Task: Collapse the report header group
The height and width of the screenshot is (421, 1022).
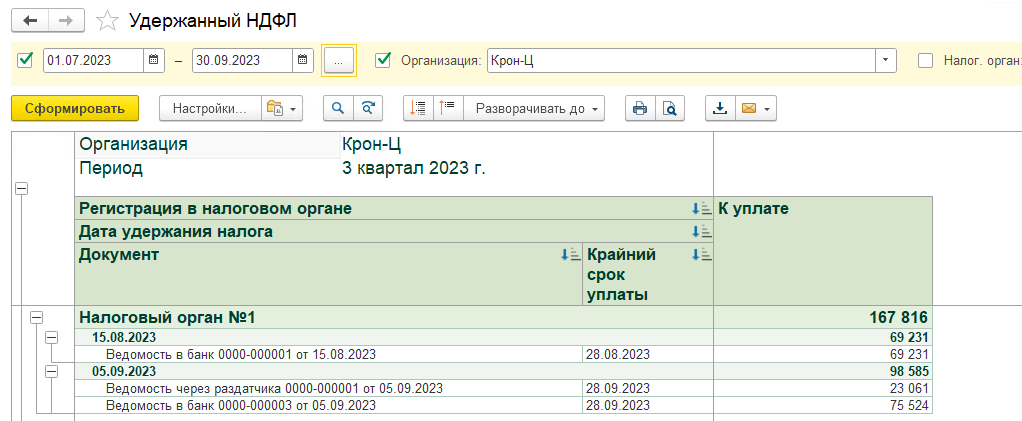Action: (x=22, y=188)
